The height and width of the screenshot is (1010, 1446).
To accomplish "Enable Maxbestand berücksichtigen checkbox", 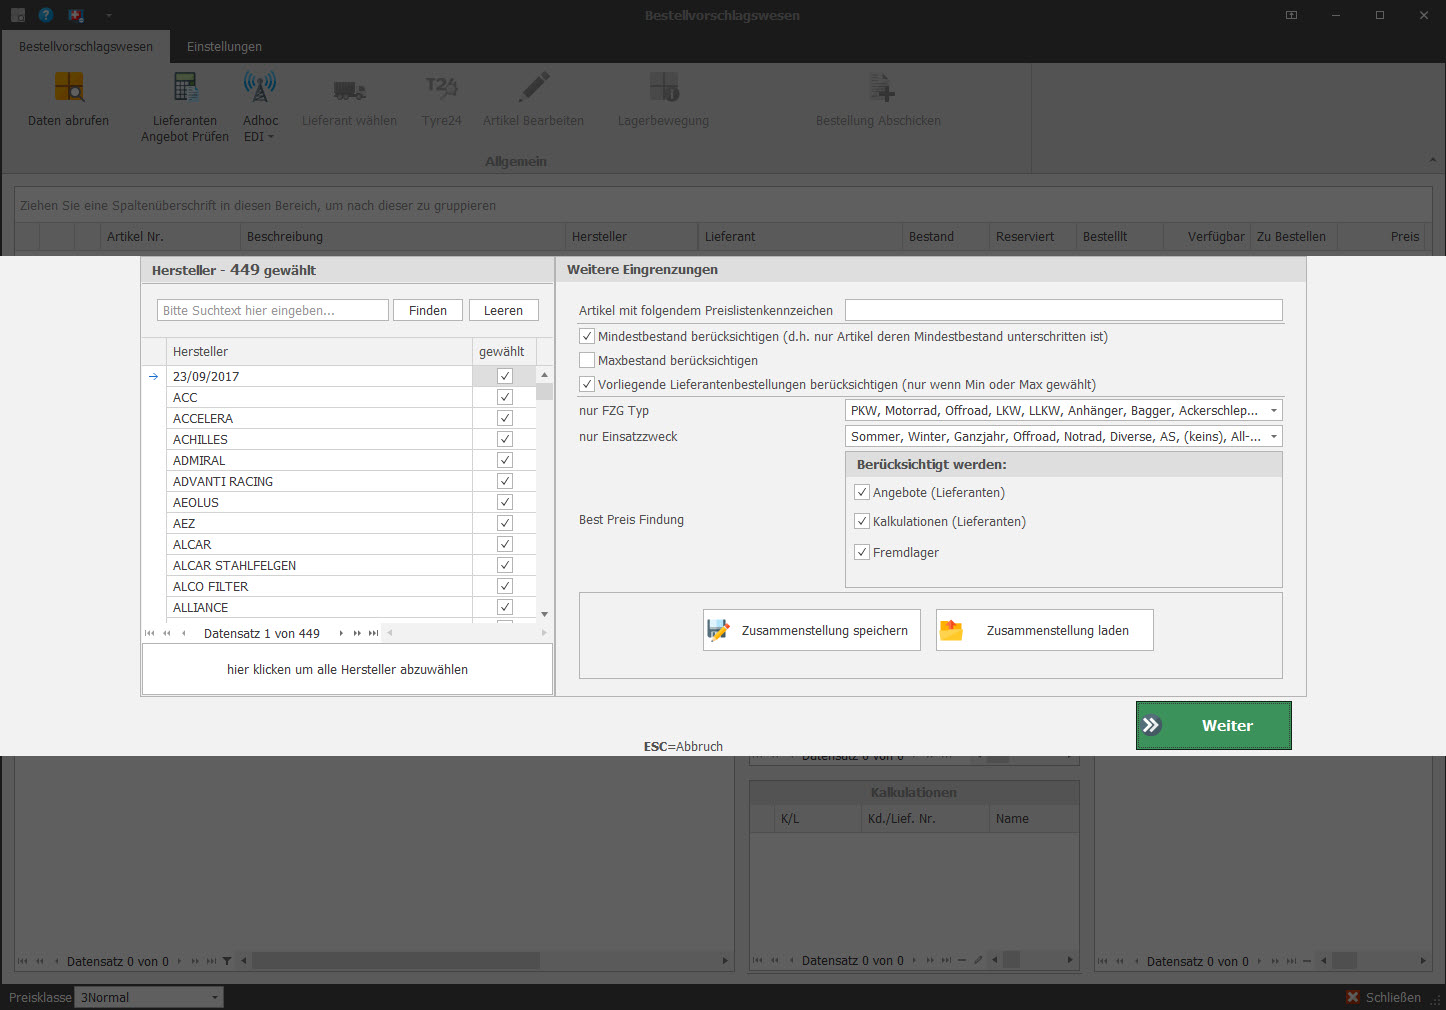I will (587, 360).
